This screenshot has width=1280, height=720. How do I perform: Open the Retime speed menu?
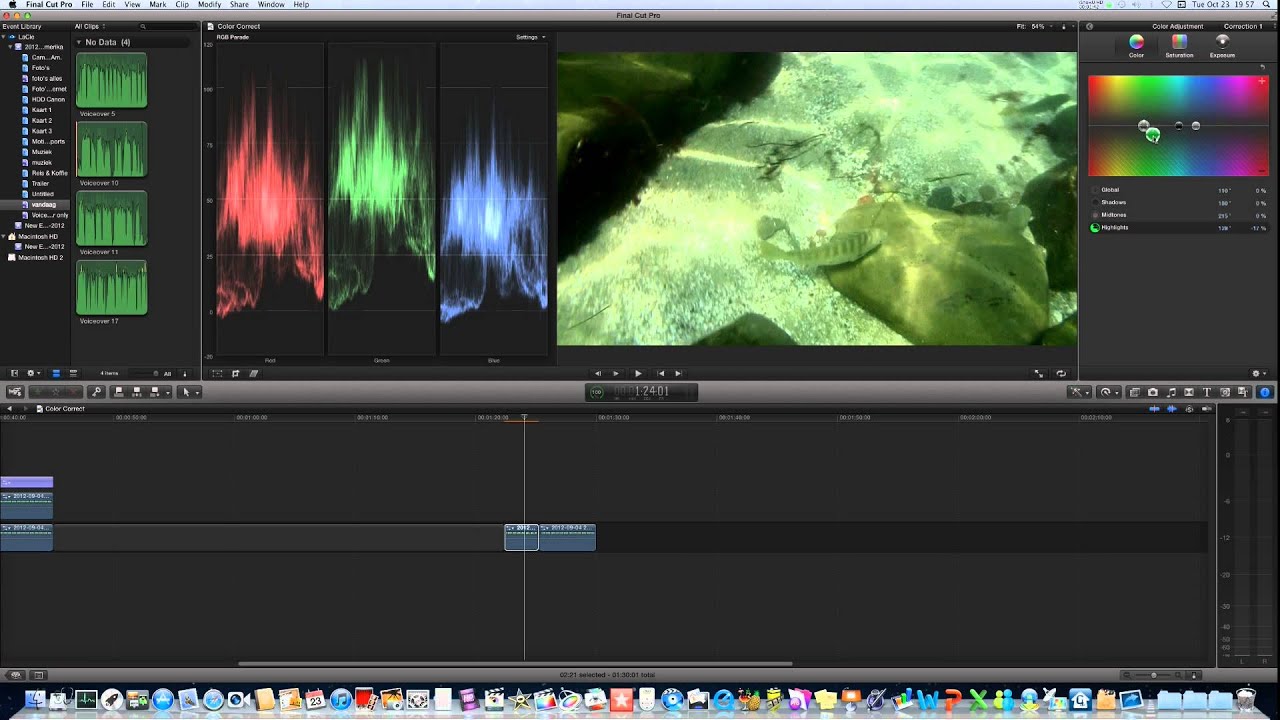1107,392
